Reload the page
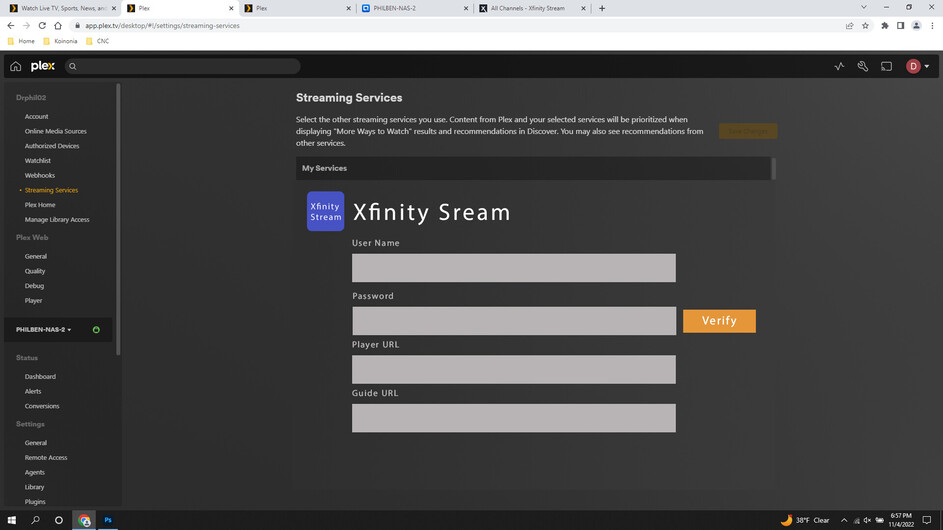 (42, 25)
